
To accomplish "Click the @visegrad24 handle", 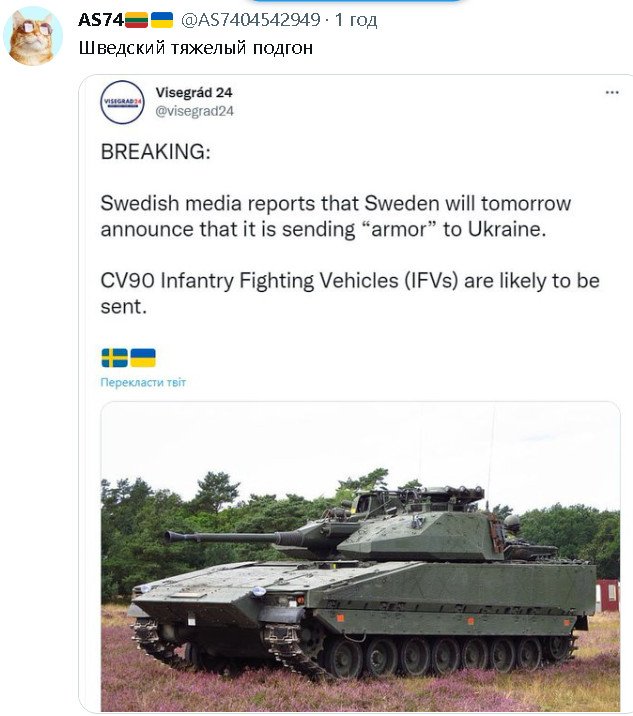I will pyautogui.click(x=194, y=111).
